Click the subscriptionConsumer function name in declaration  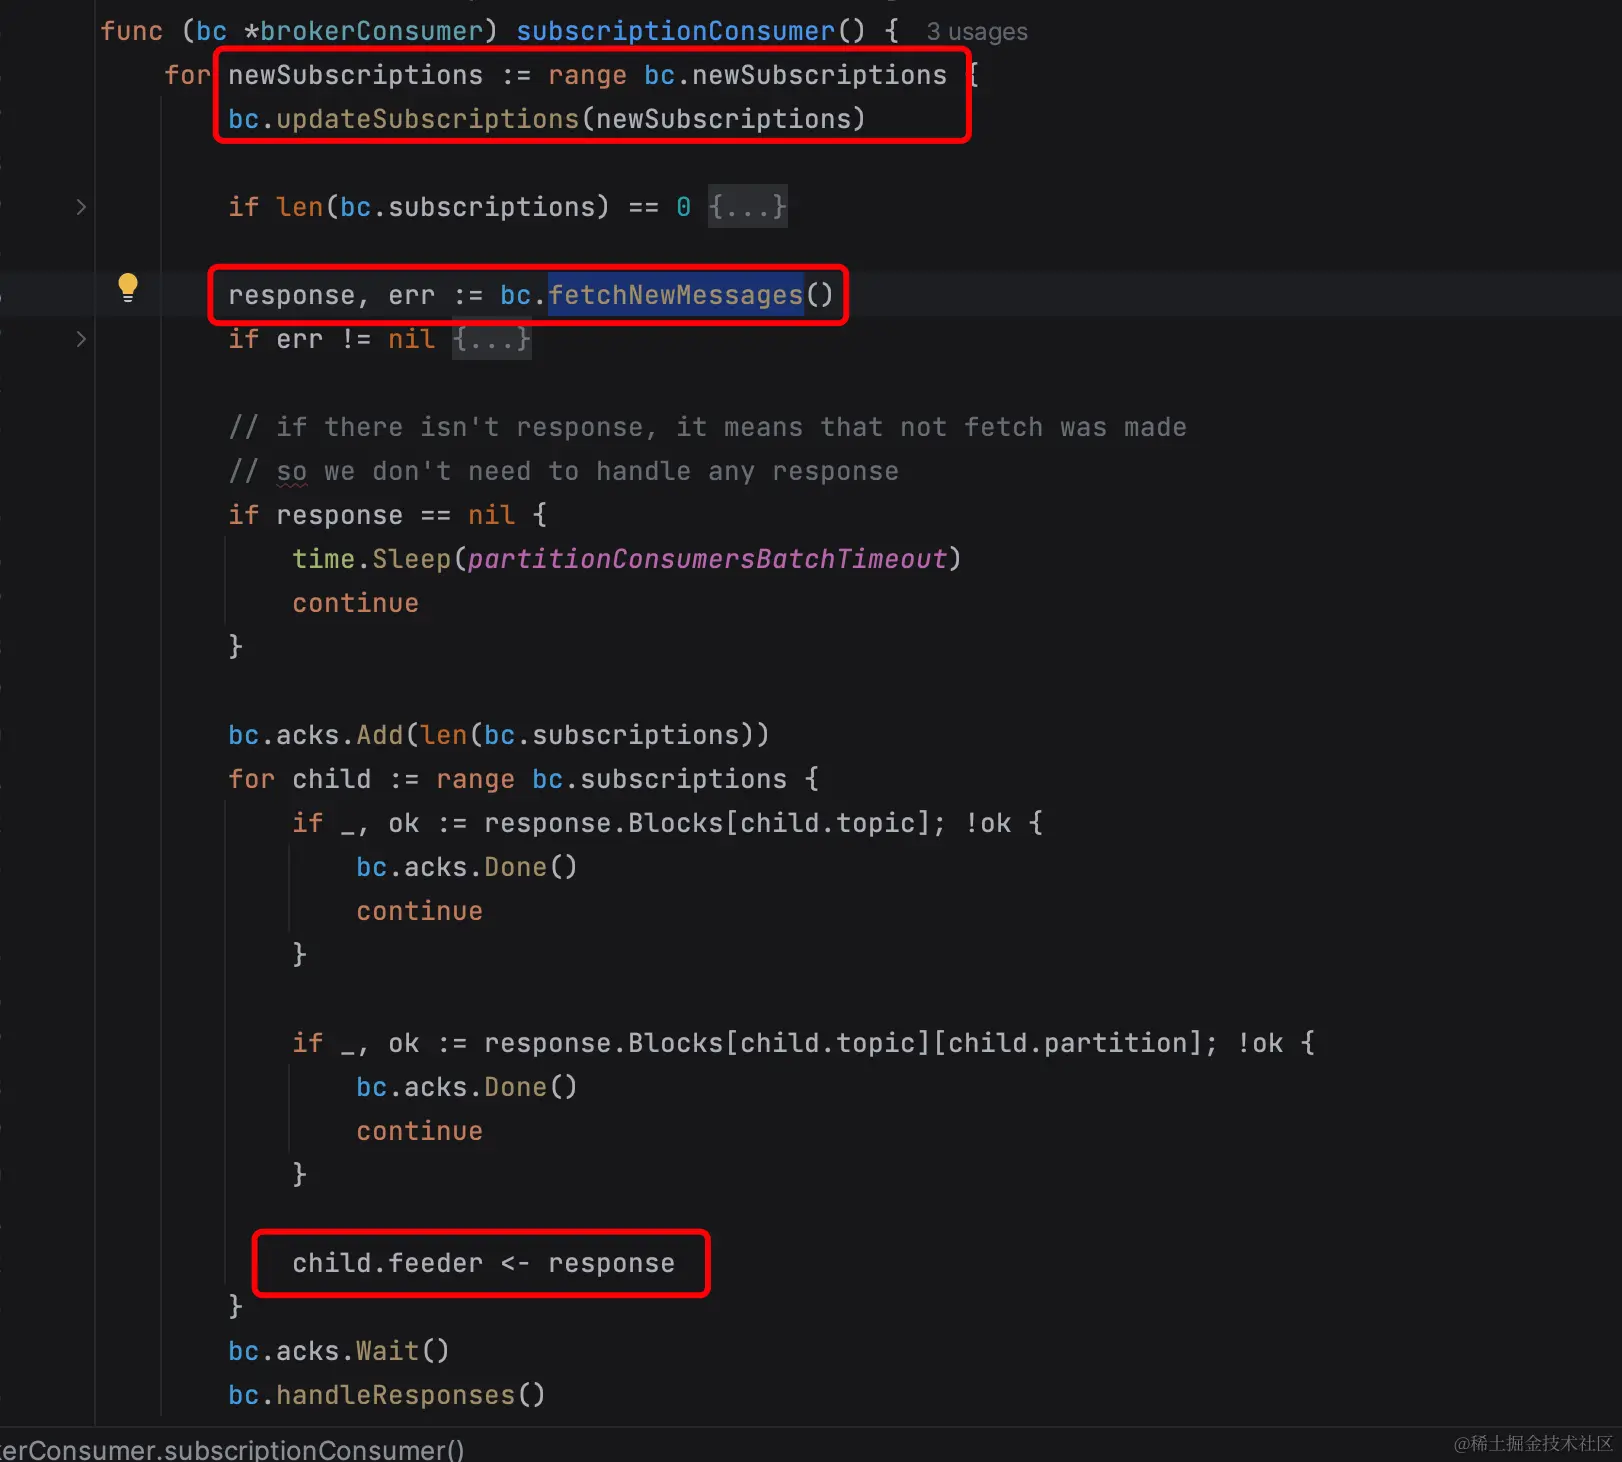click(675, 31)
